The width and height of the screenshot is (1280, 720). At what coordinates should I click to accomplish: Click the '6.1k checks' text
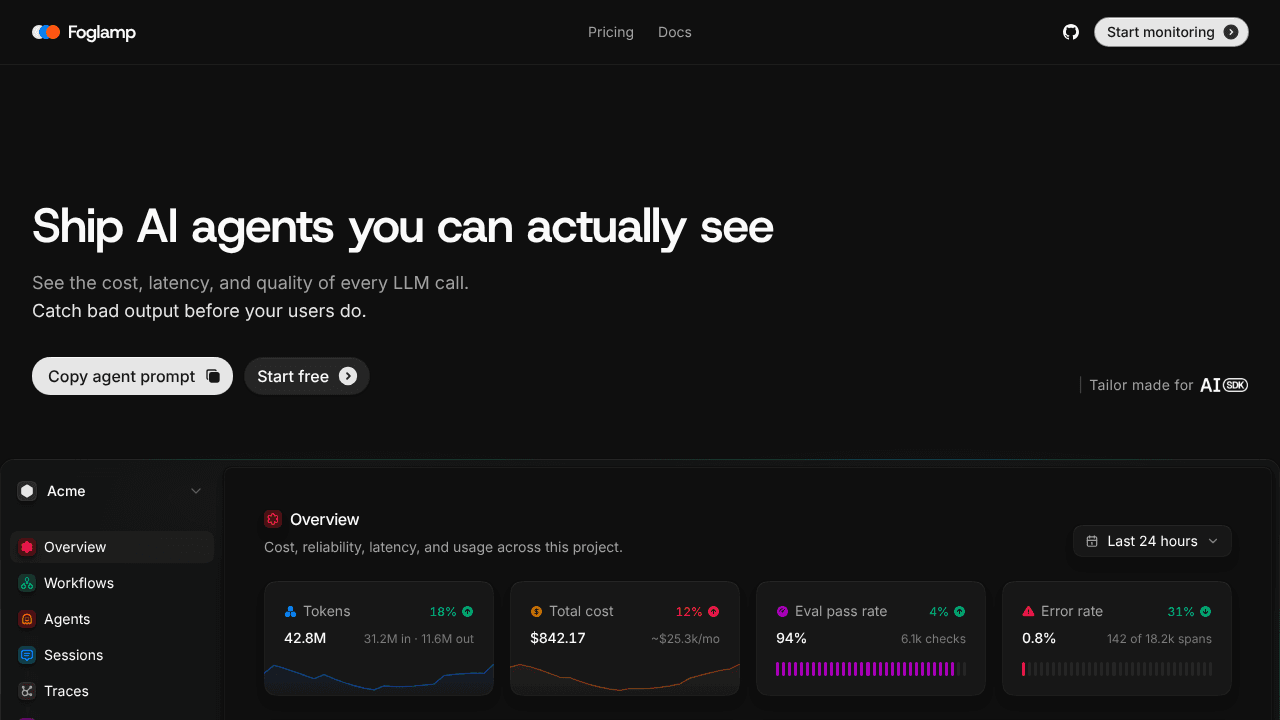933,639
